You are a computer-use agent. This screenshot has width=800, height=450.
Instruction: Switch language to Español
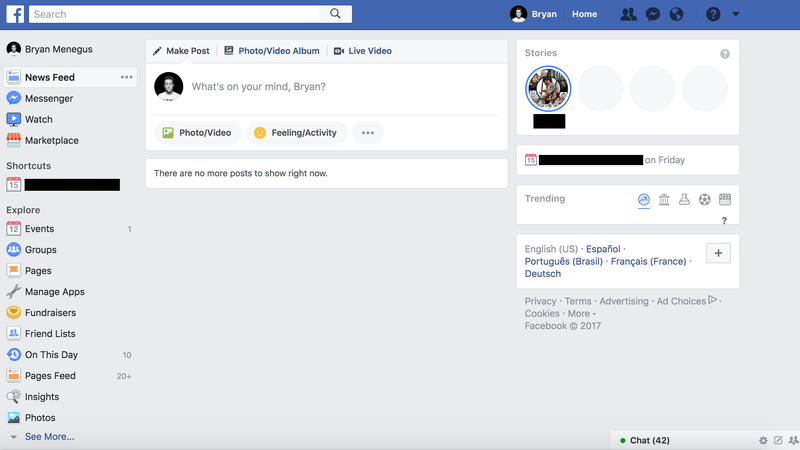603,249
